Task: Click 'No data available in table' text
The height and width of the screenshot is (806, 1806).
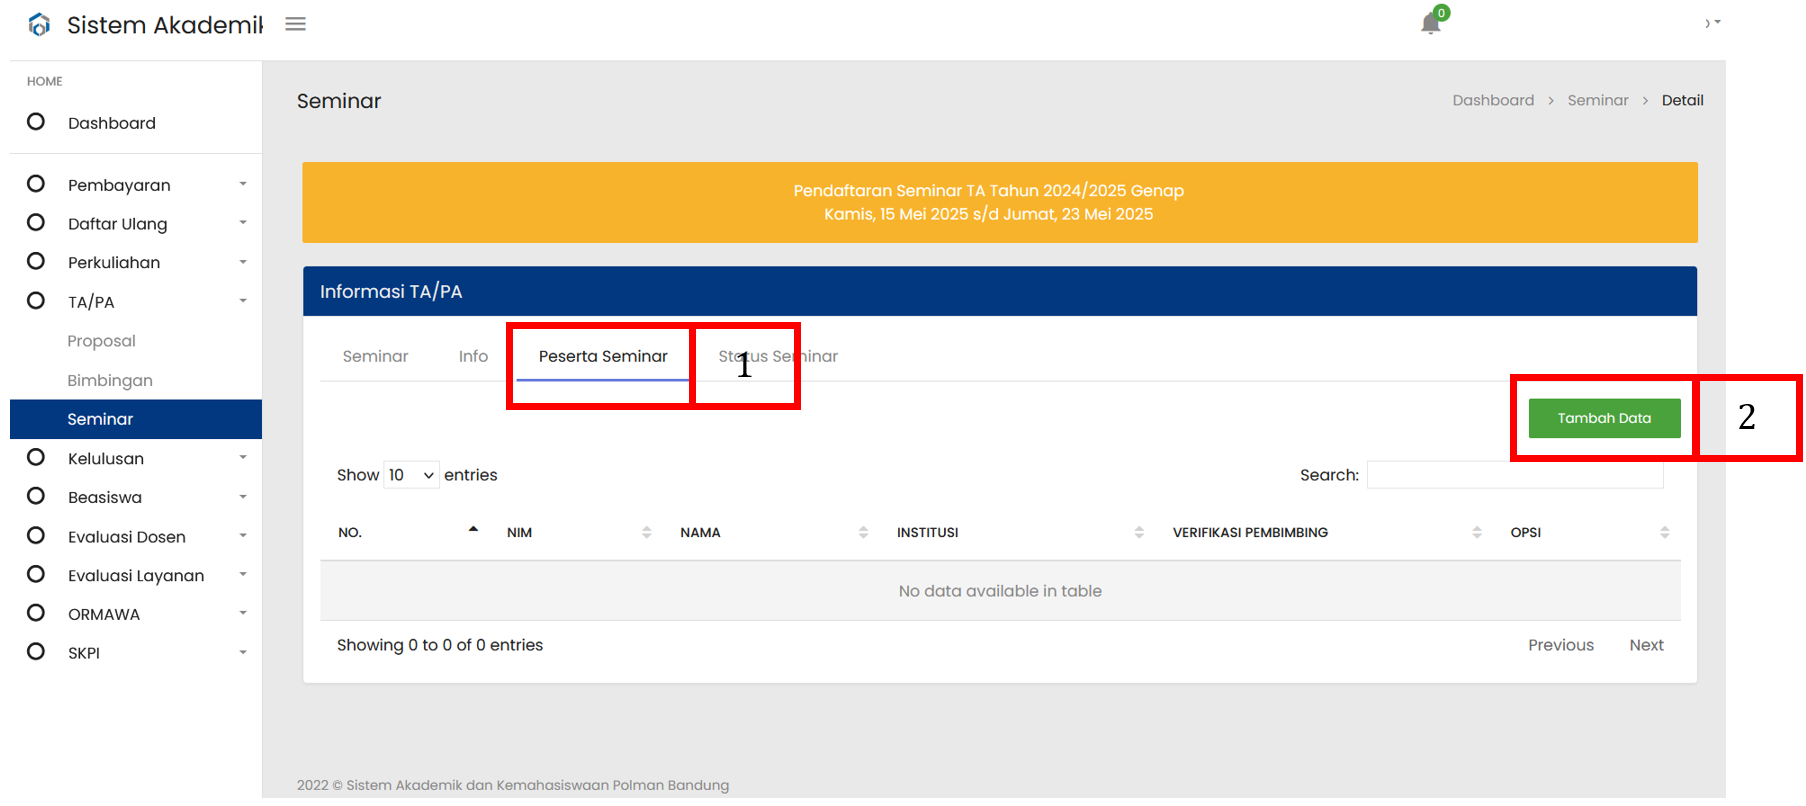Action: pyautogui.click(x=1000, y=591)
